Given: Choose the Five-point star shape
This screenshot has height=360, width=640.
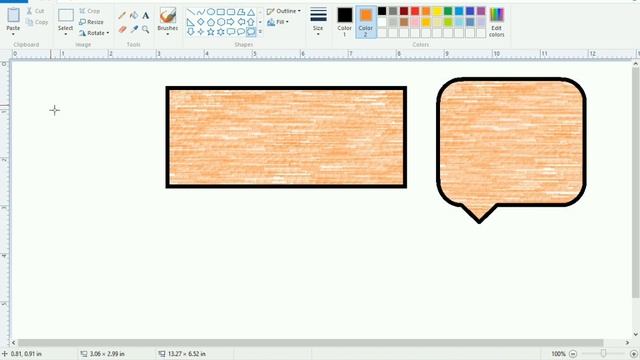Looking at the screenshot, I should (x=211, y=31).
